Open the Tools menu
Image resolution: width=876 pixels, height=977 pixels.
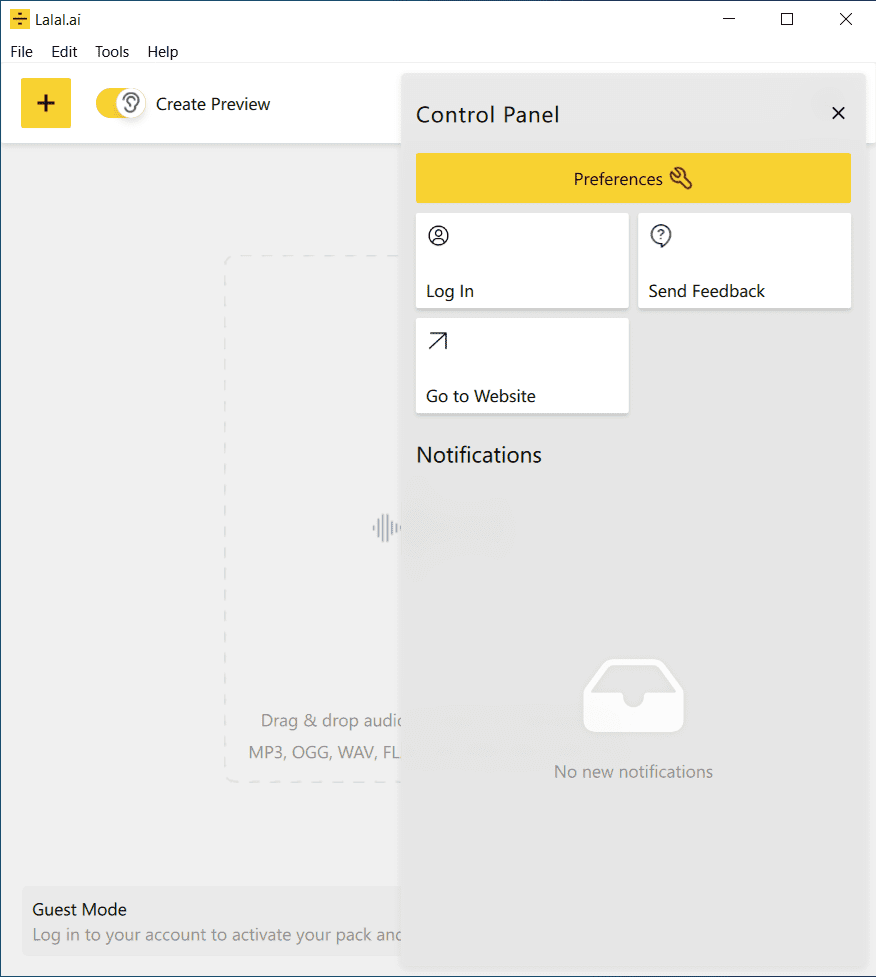(x=112, y=52)
